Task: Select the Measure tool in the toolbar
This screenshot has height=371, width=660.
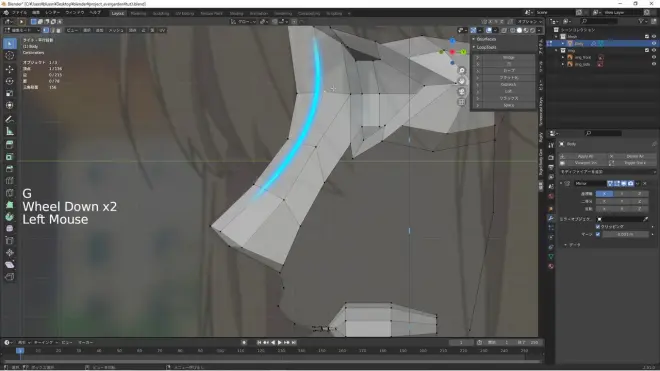Action: click(x=10, y=132)
